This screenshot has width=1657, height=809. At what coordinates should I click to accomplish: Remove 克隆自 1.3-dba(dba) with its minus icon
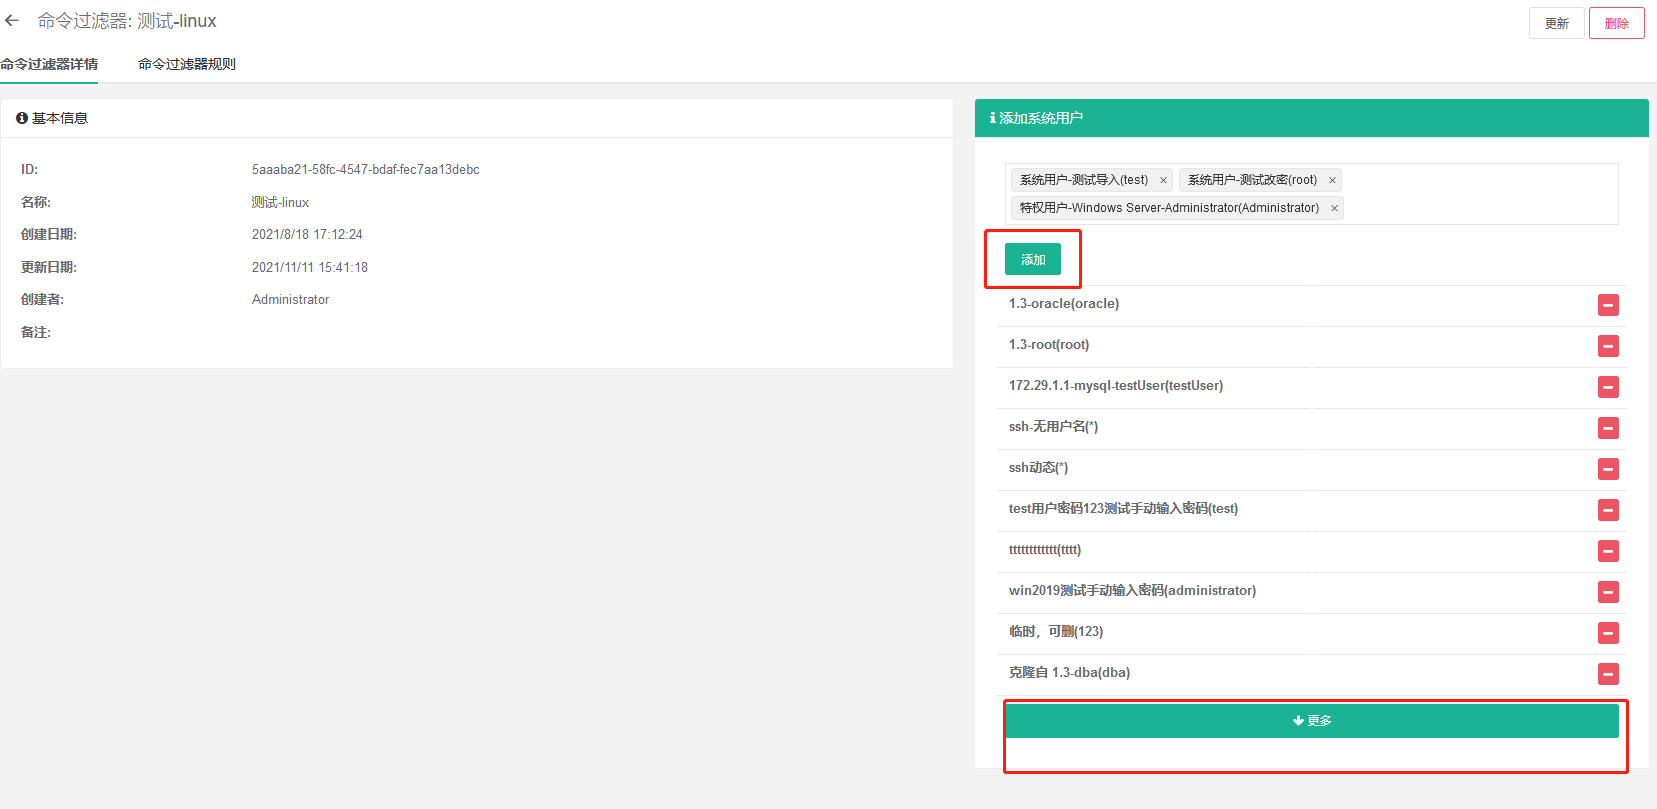(1608, 674)
